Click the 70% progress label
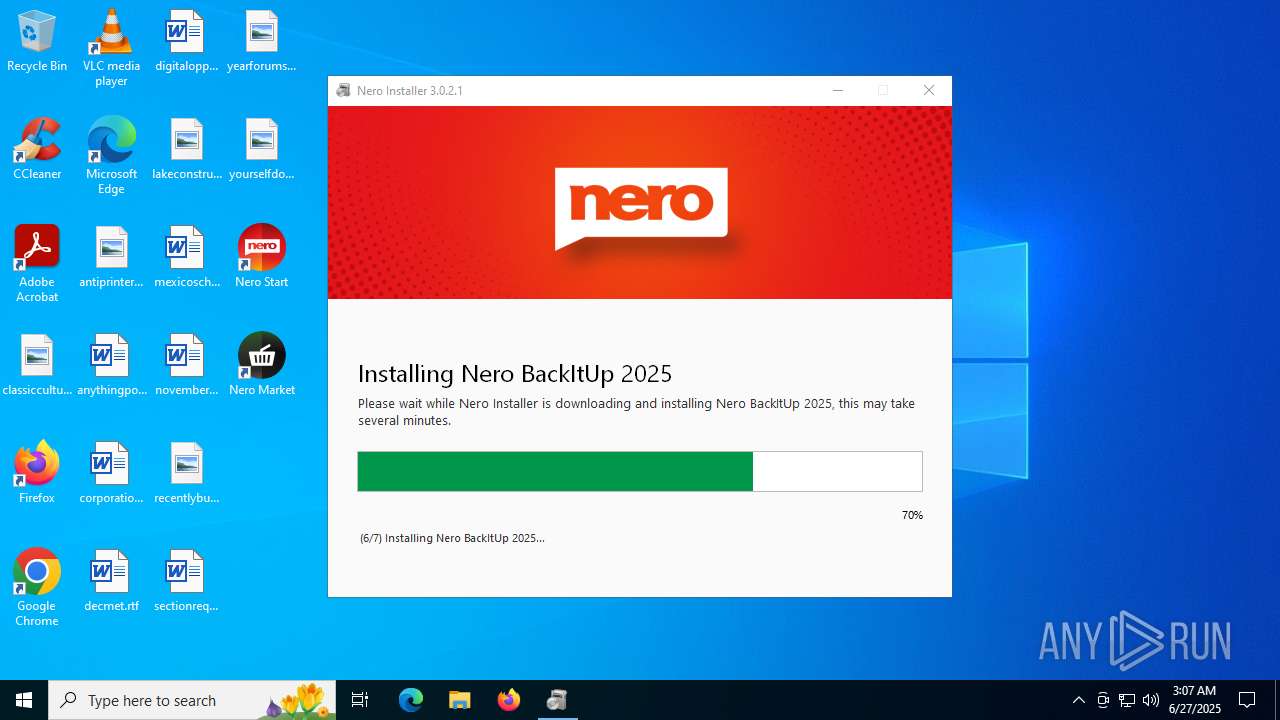The width and height of the screenshot is (1280, 720). tap(912, 515)
